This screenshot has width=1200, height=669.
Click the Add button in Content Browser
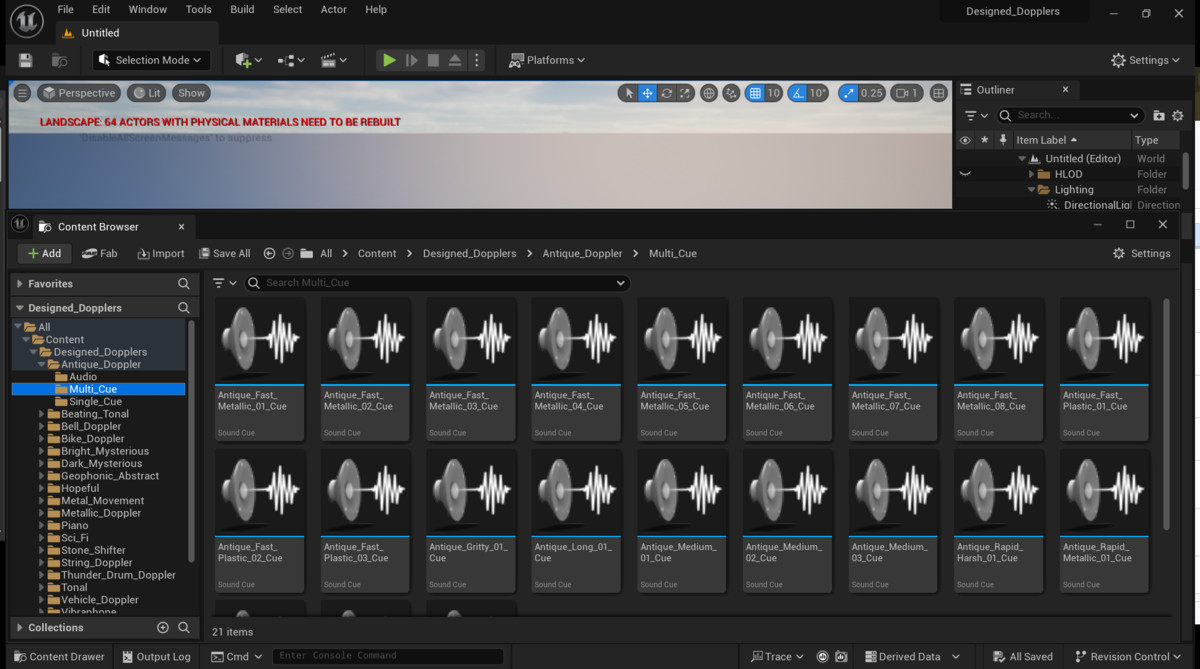coord(44,253)
